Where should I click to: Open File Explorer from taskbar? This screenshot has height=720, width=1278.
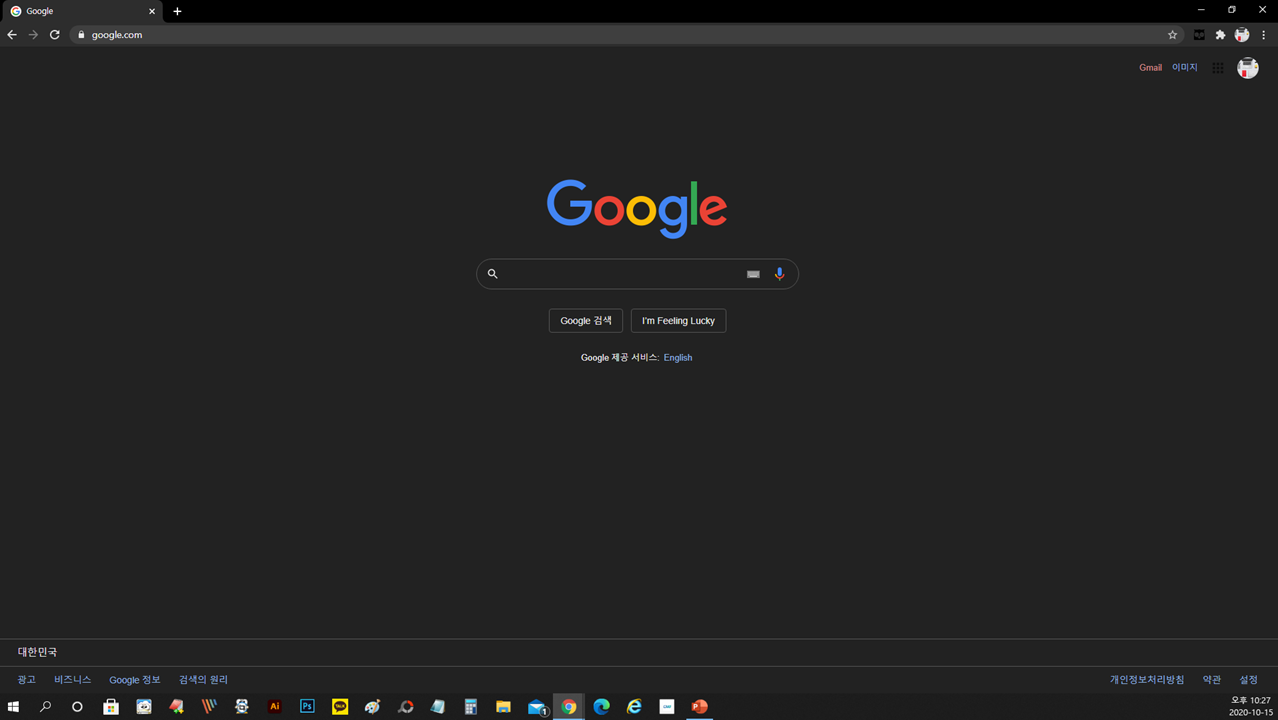503,707
